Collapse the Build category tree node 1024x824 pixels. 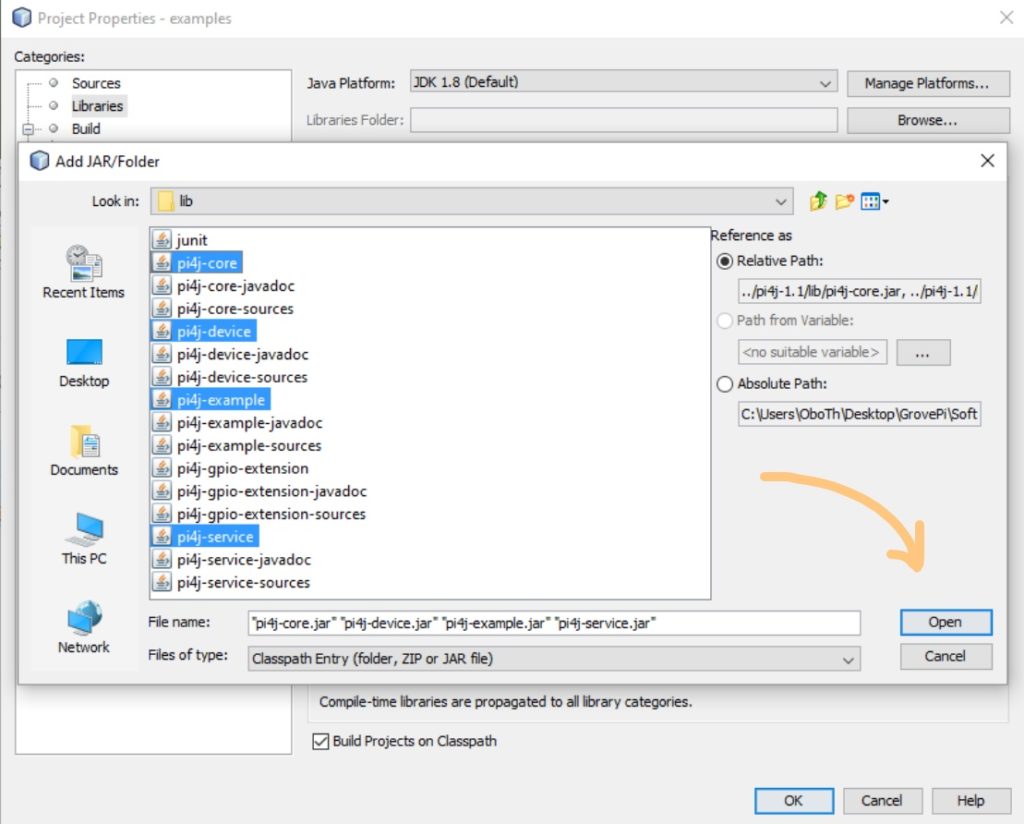coord(27,129)
